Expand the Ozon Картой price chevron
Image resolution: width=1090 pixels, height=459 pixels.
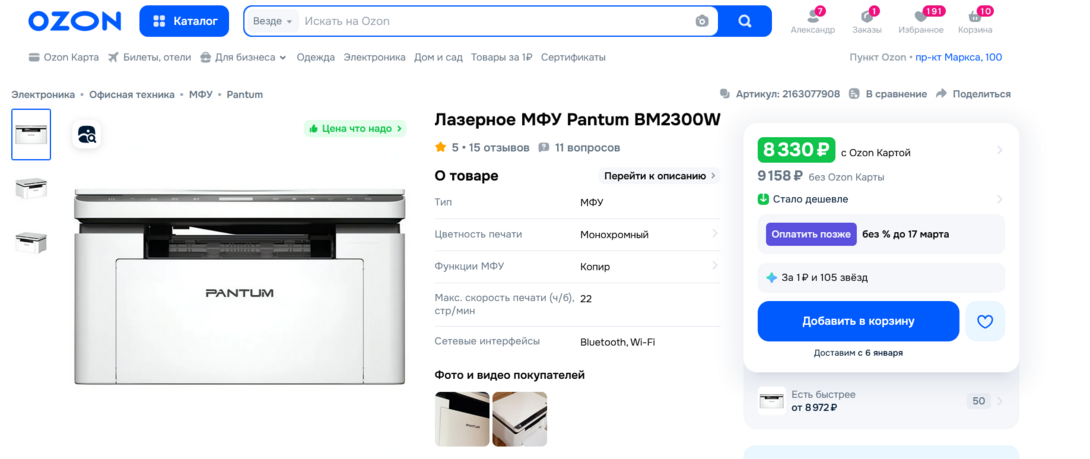(999, 151)
